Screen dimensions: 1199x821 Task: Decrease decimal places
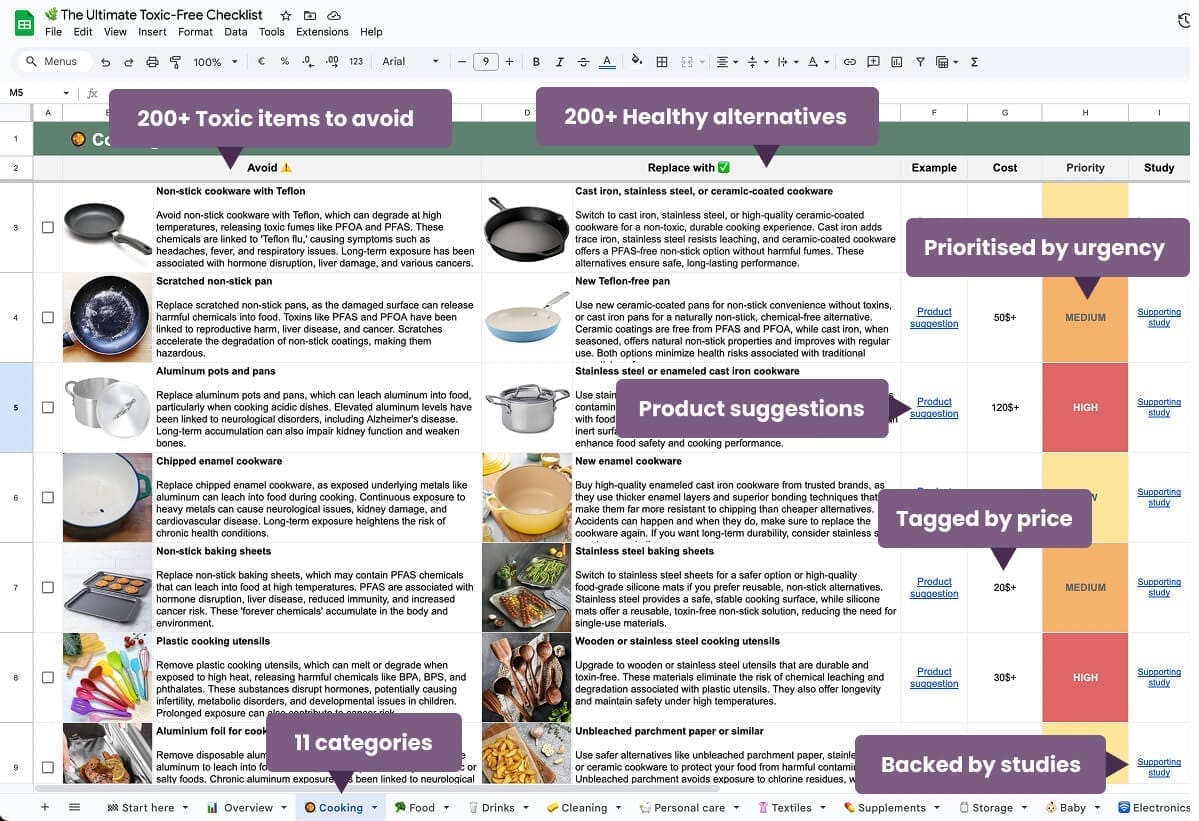(307, 61)
